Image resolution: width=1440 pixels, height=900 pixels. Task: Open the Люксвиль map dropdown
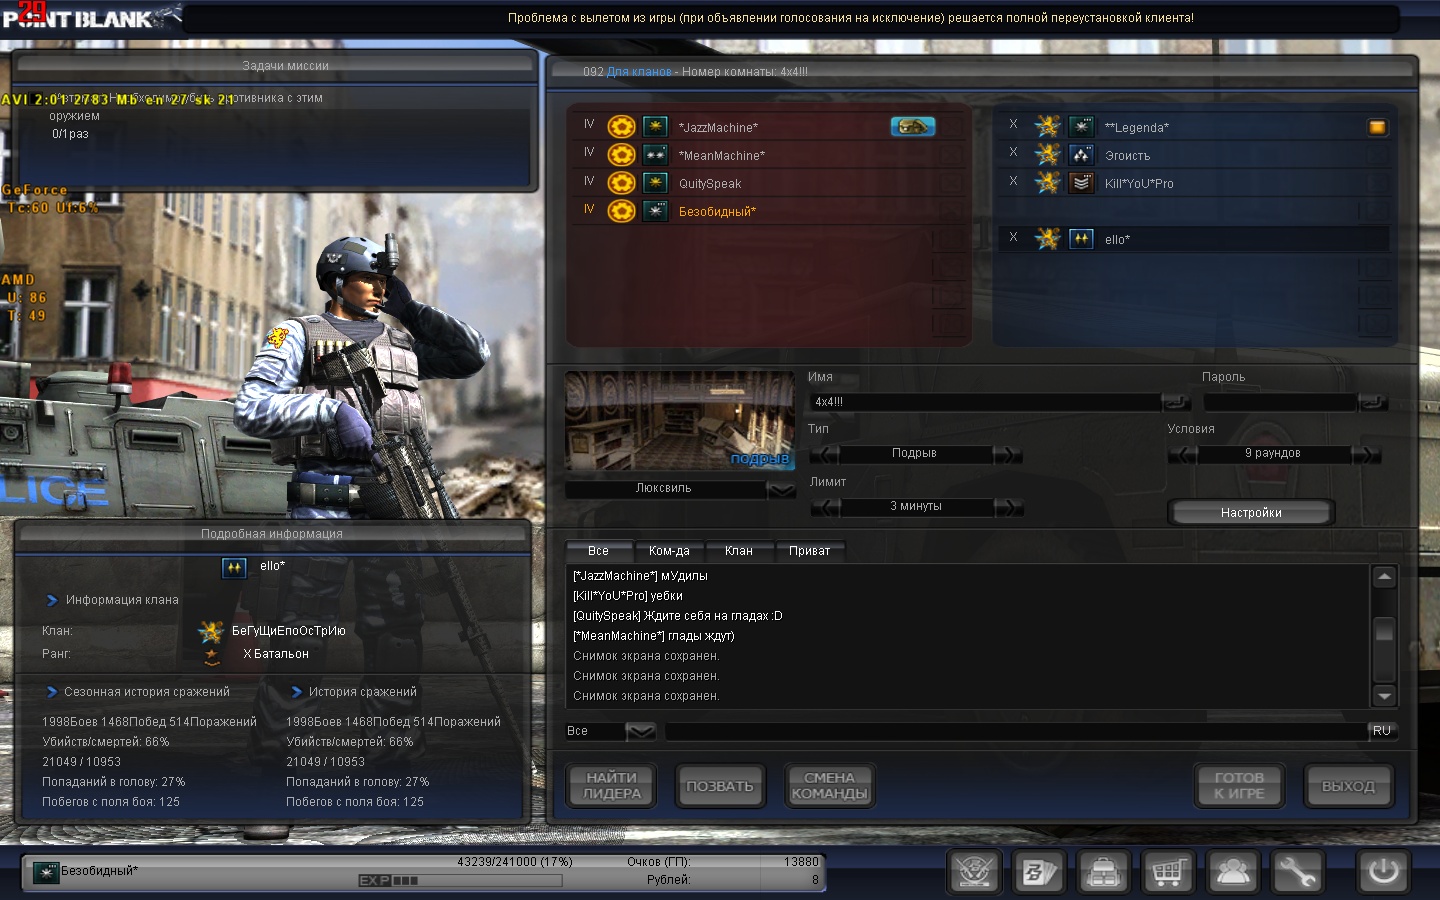tap(781, 489)
